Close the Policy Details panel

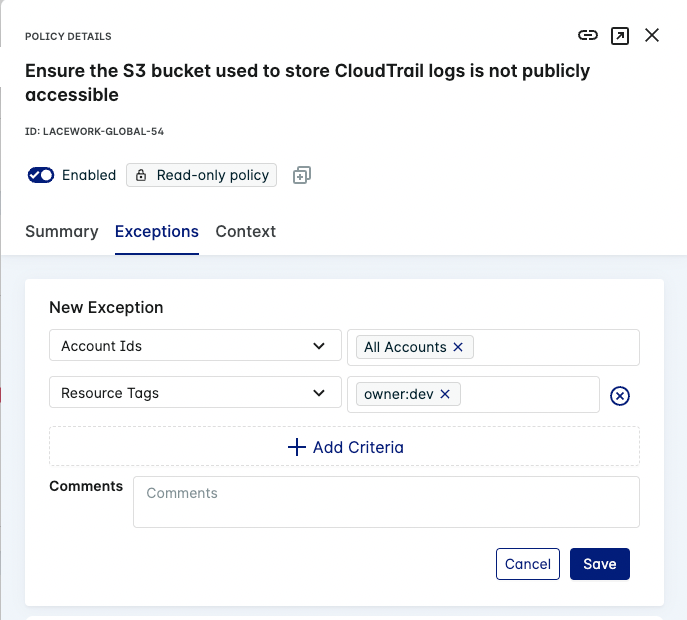(x=652, y=35)
